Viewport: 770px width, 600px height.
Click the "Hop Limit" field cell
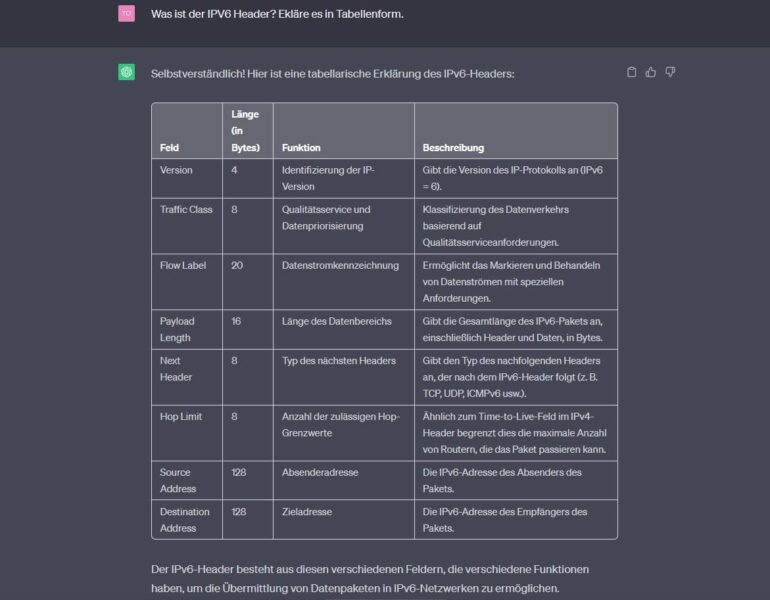coord(181,416)
